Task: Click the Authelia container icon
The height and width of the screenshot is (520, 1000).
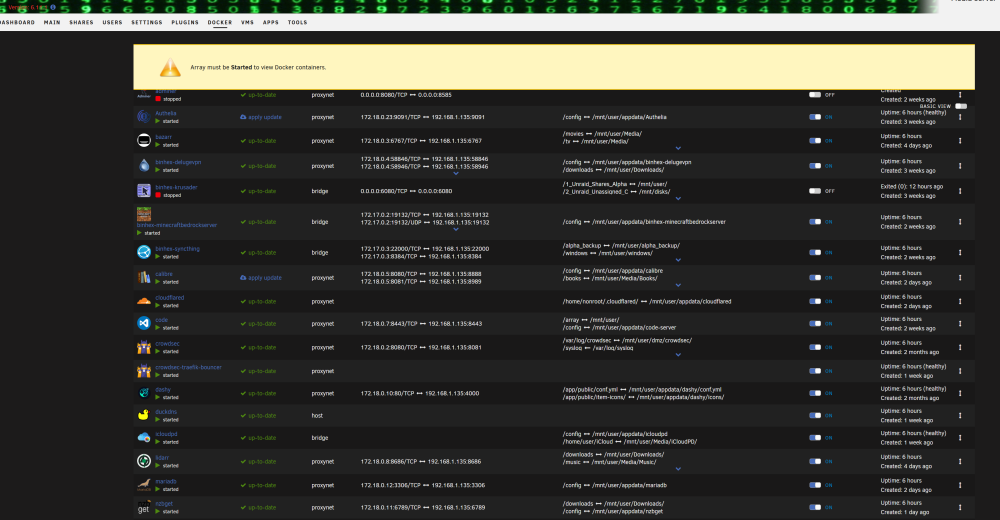Action: [143, 117]
